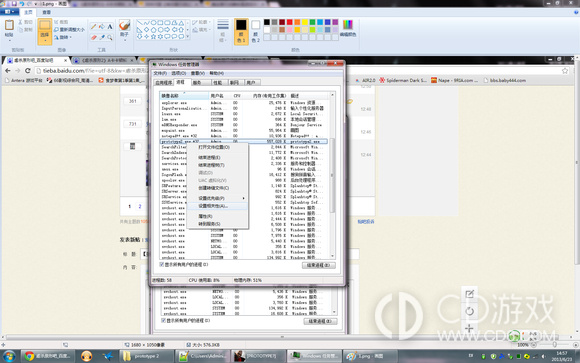The width and height of the screenshot is (580, 363).
Task: Select the Color picker eyedropper tool
Action: tap(102, 37)
